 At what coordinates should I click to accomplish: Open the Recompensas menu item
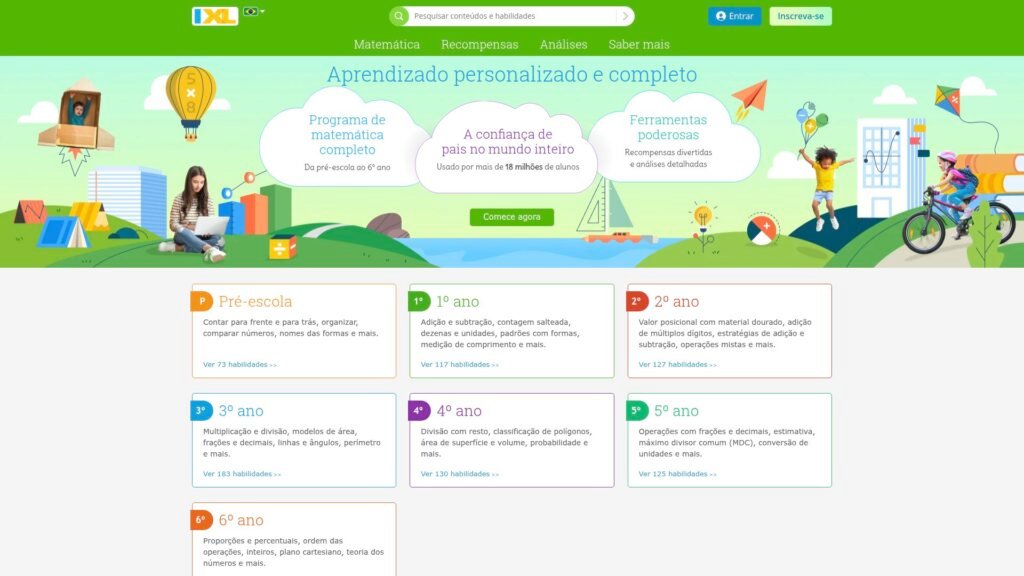point(480,44)
